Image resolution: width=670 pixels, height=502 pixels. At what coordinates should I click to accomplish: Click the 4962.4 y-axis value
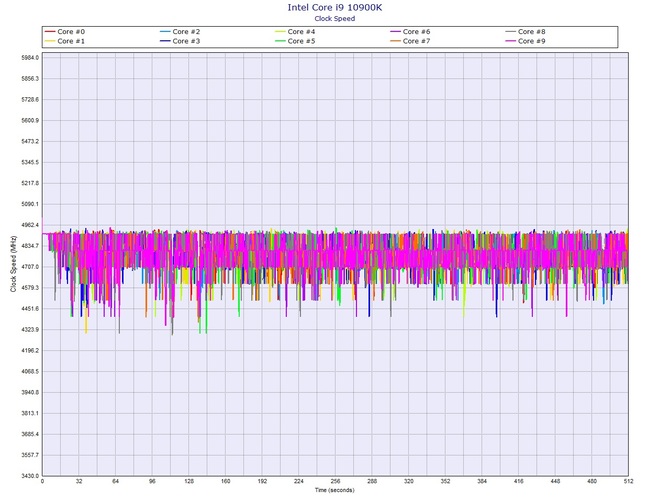[30, 225]
